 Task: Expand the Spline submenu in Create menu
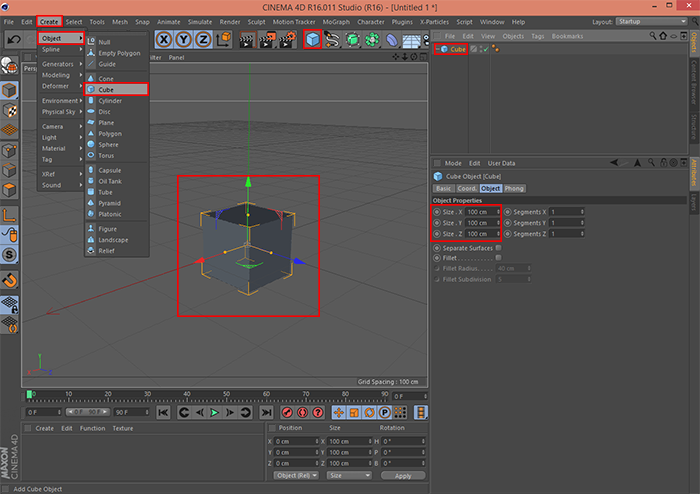(x=61, y=50)
